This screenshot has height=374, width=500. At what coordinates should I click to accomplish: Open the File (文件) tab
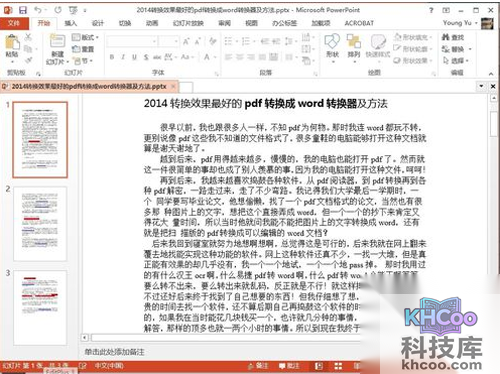pos(14,23)
